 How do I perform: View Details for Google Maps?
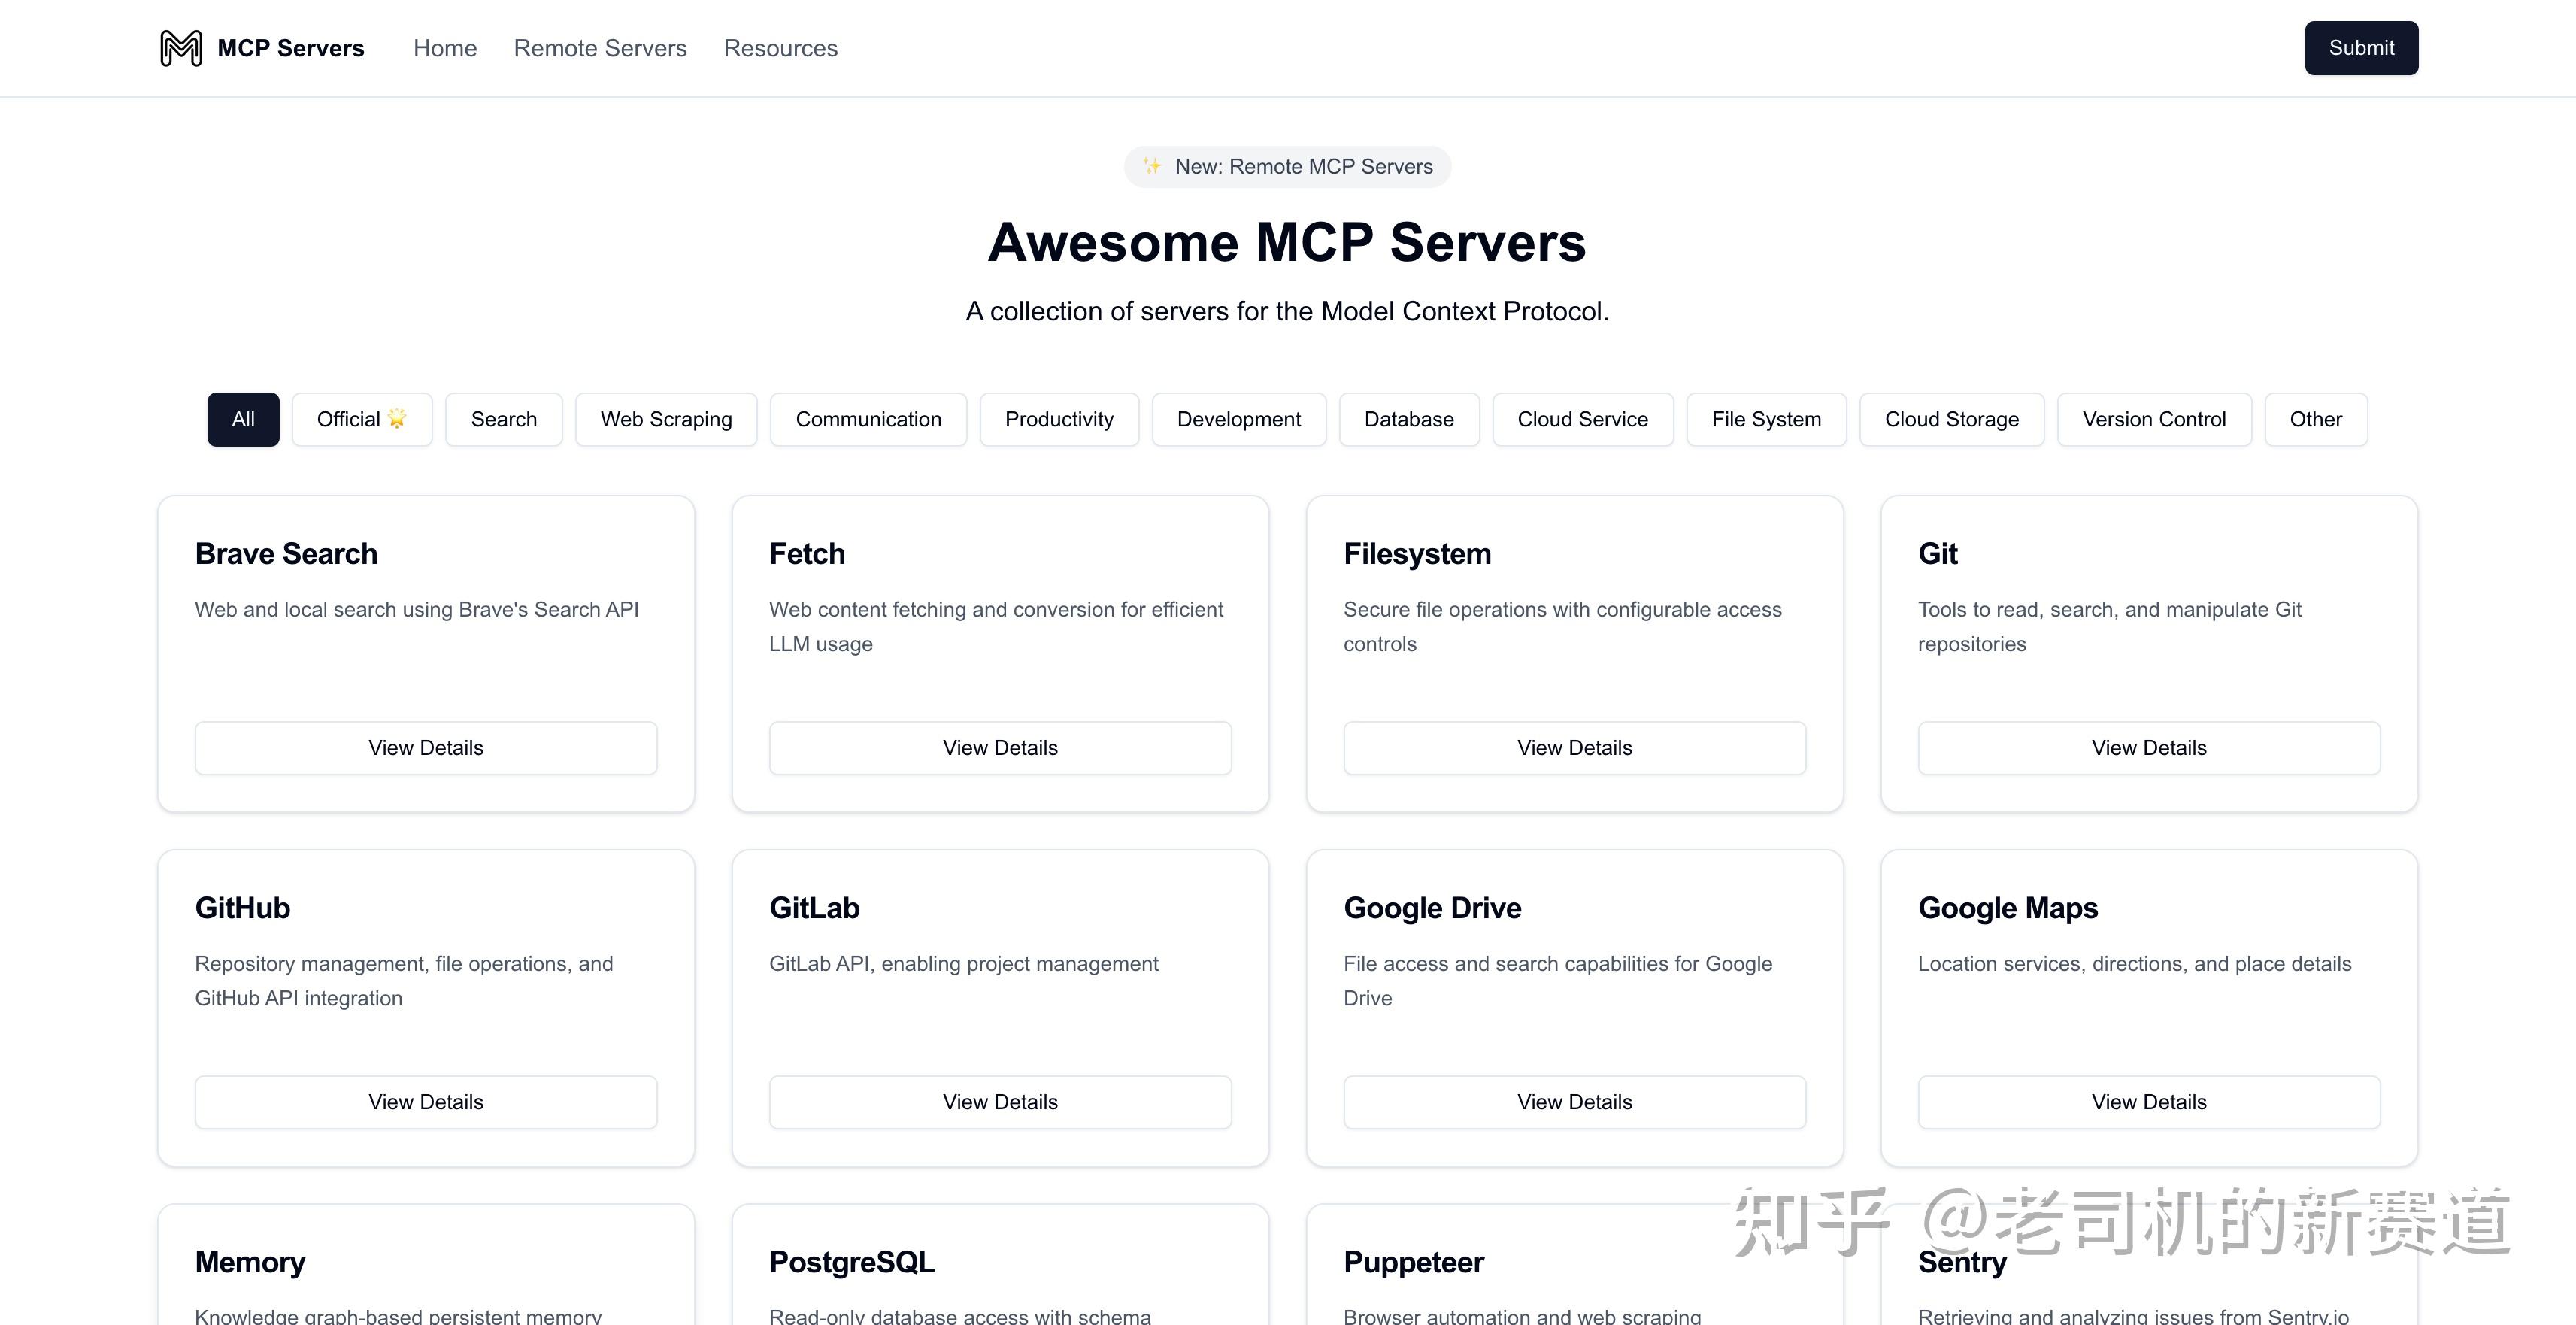click(x=2148, y=1102)
